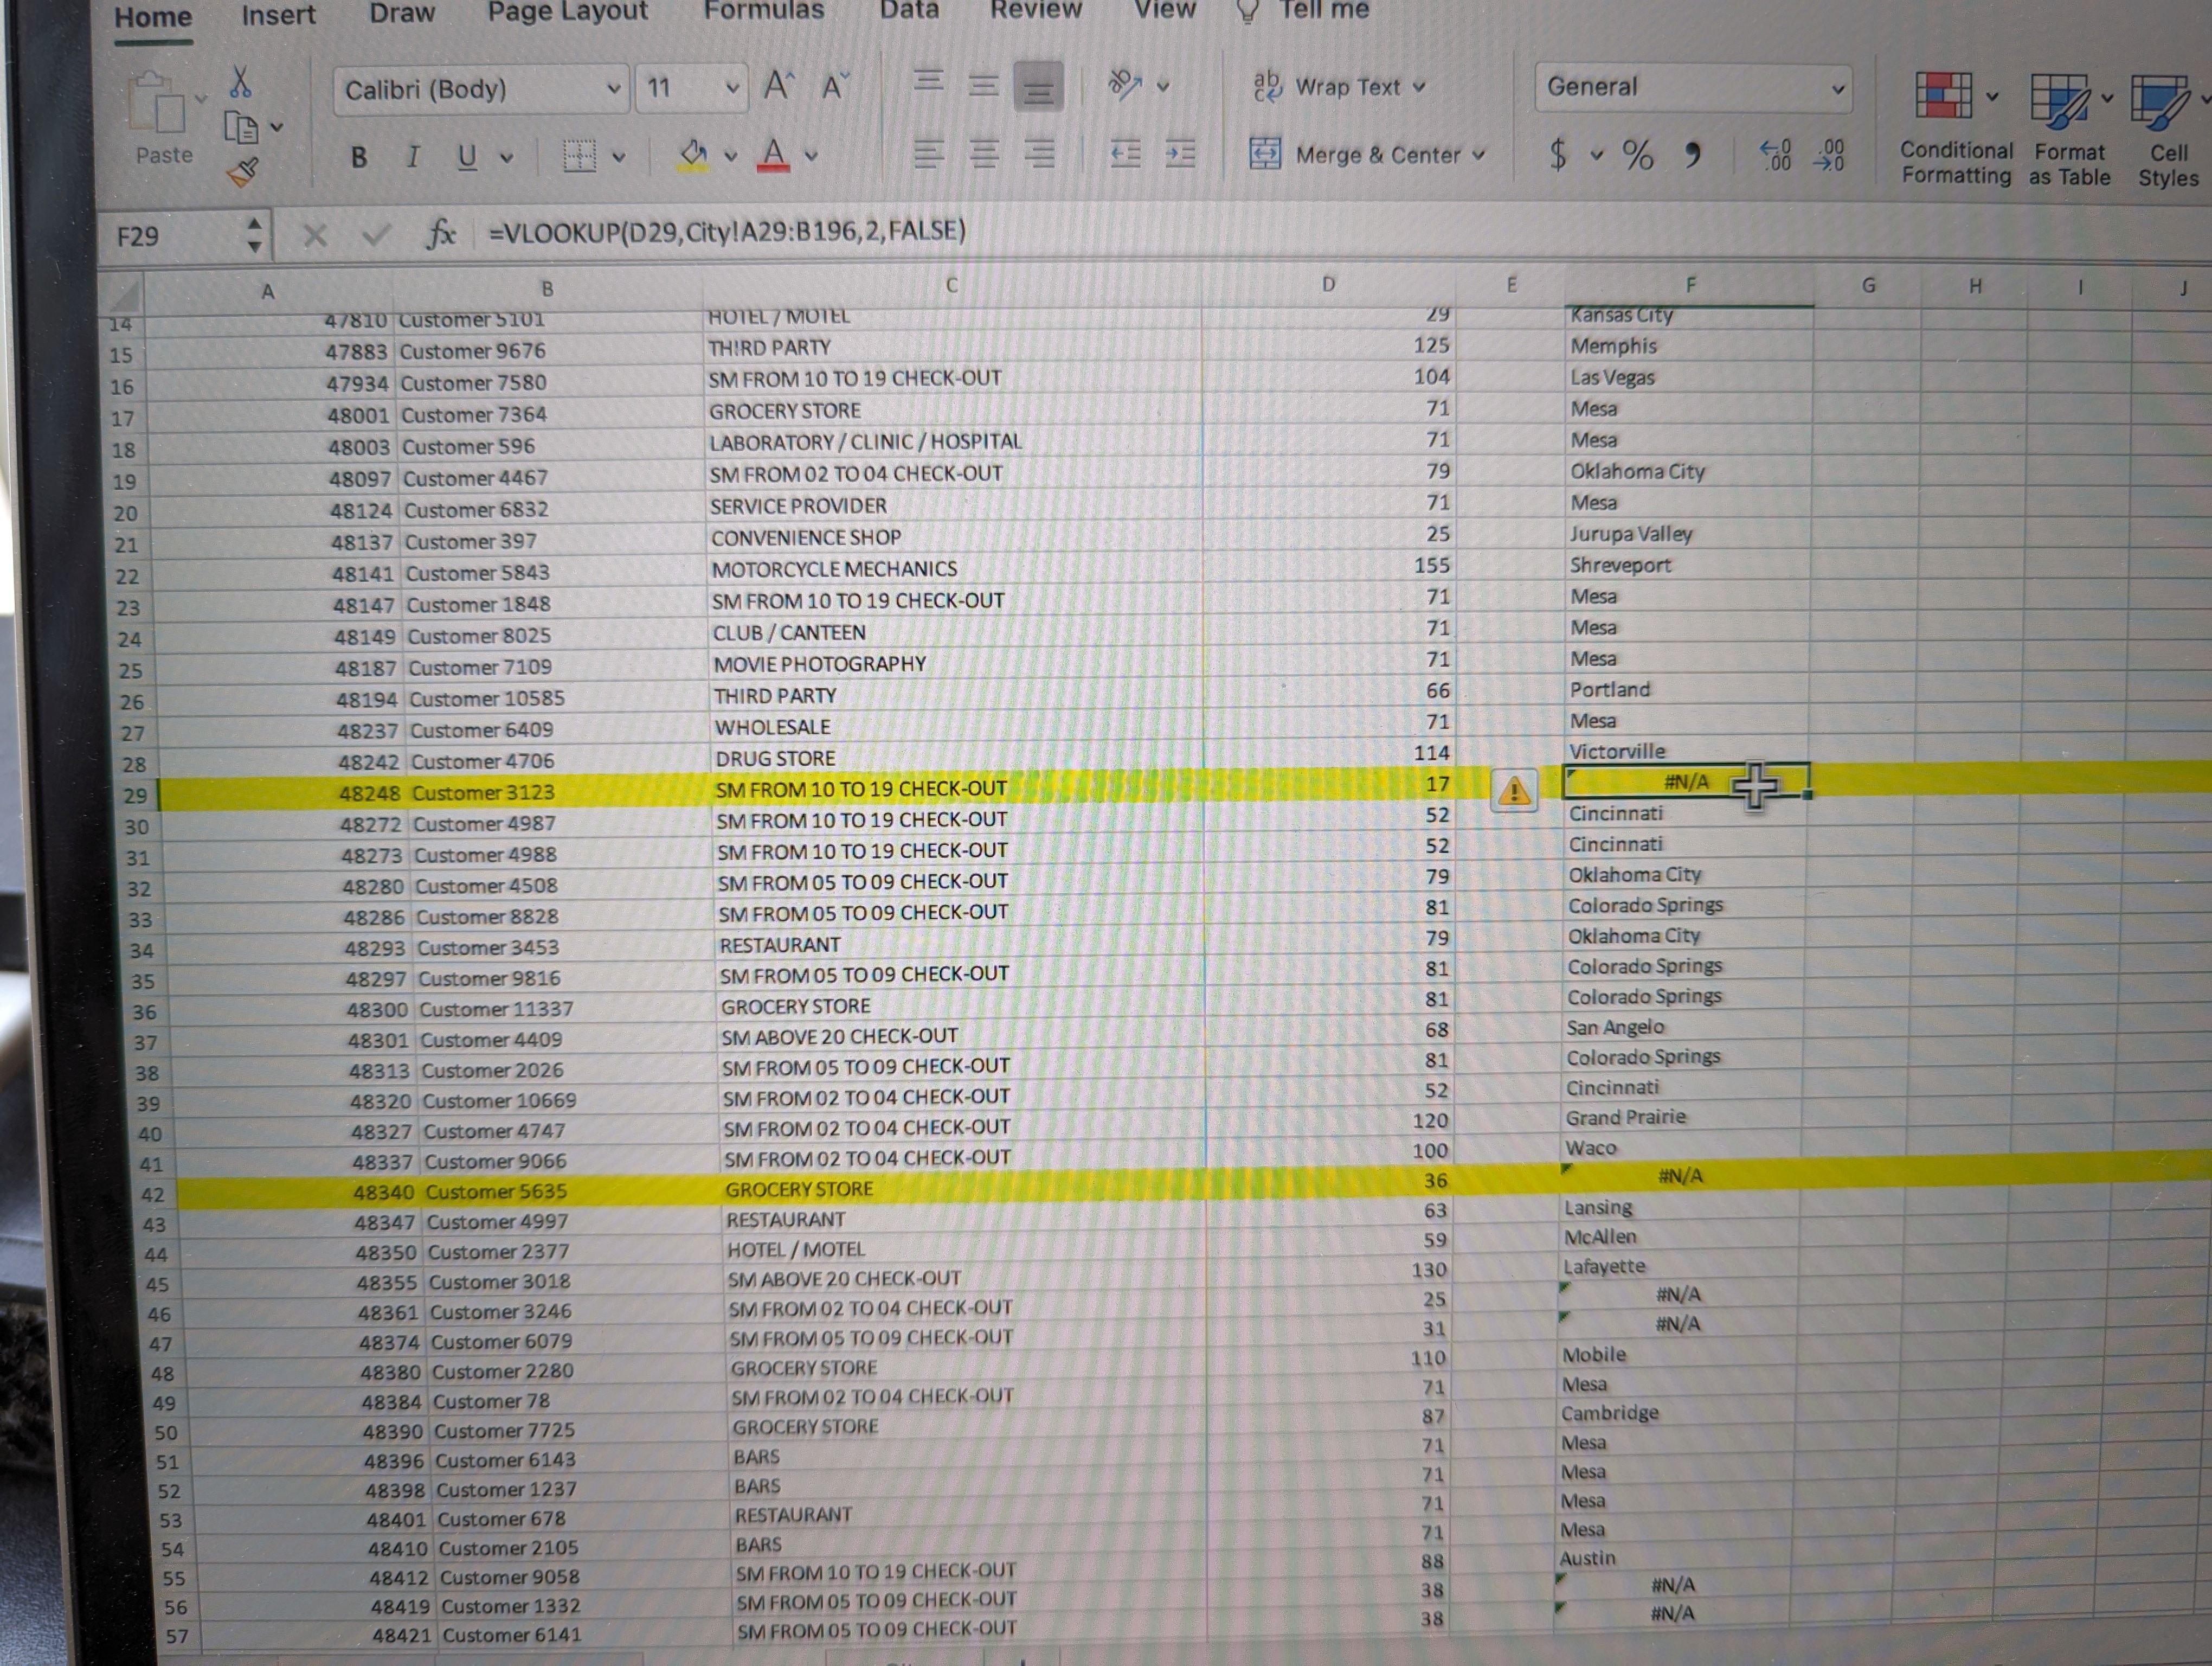Viewport: 2212px width, 1666px height.
Task: Apply the red font color A
Action: click(x=773, y=155)
